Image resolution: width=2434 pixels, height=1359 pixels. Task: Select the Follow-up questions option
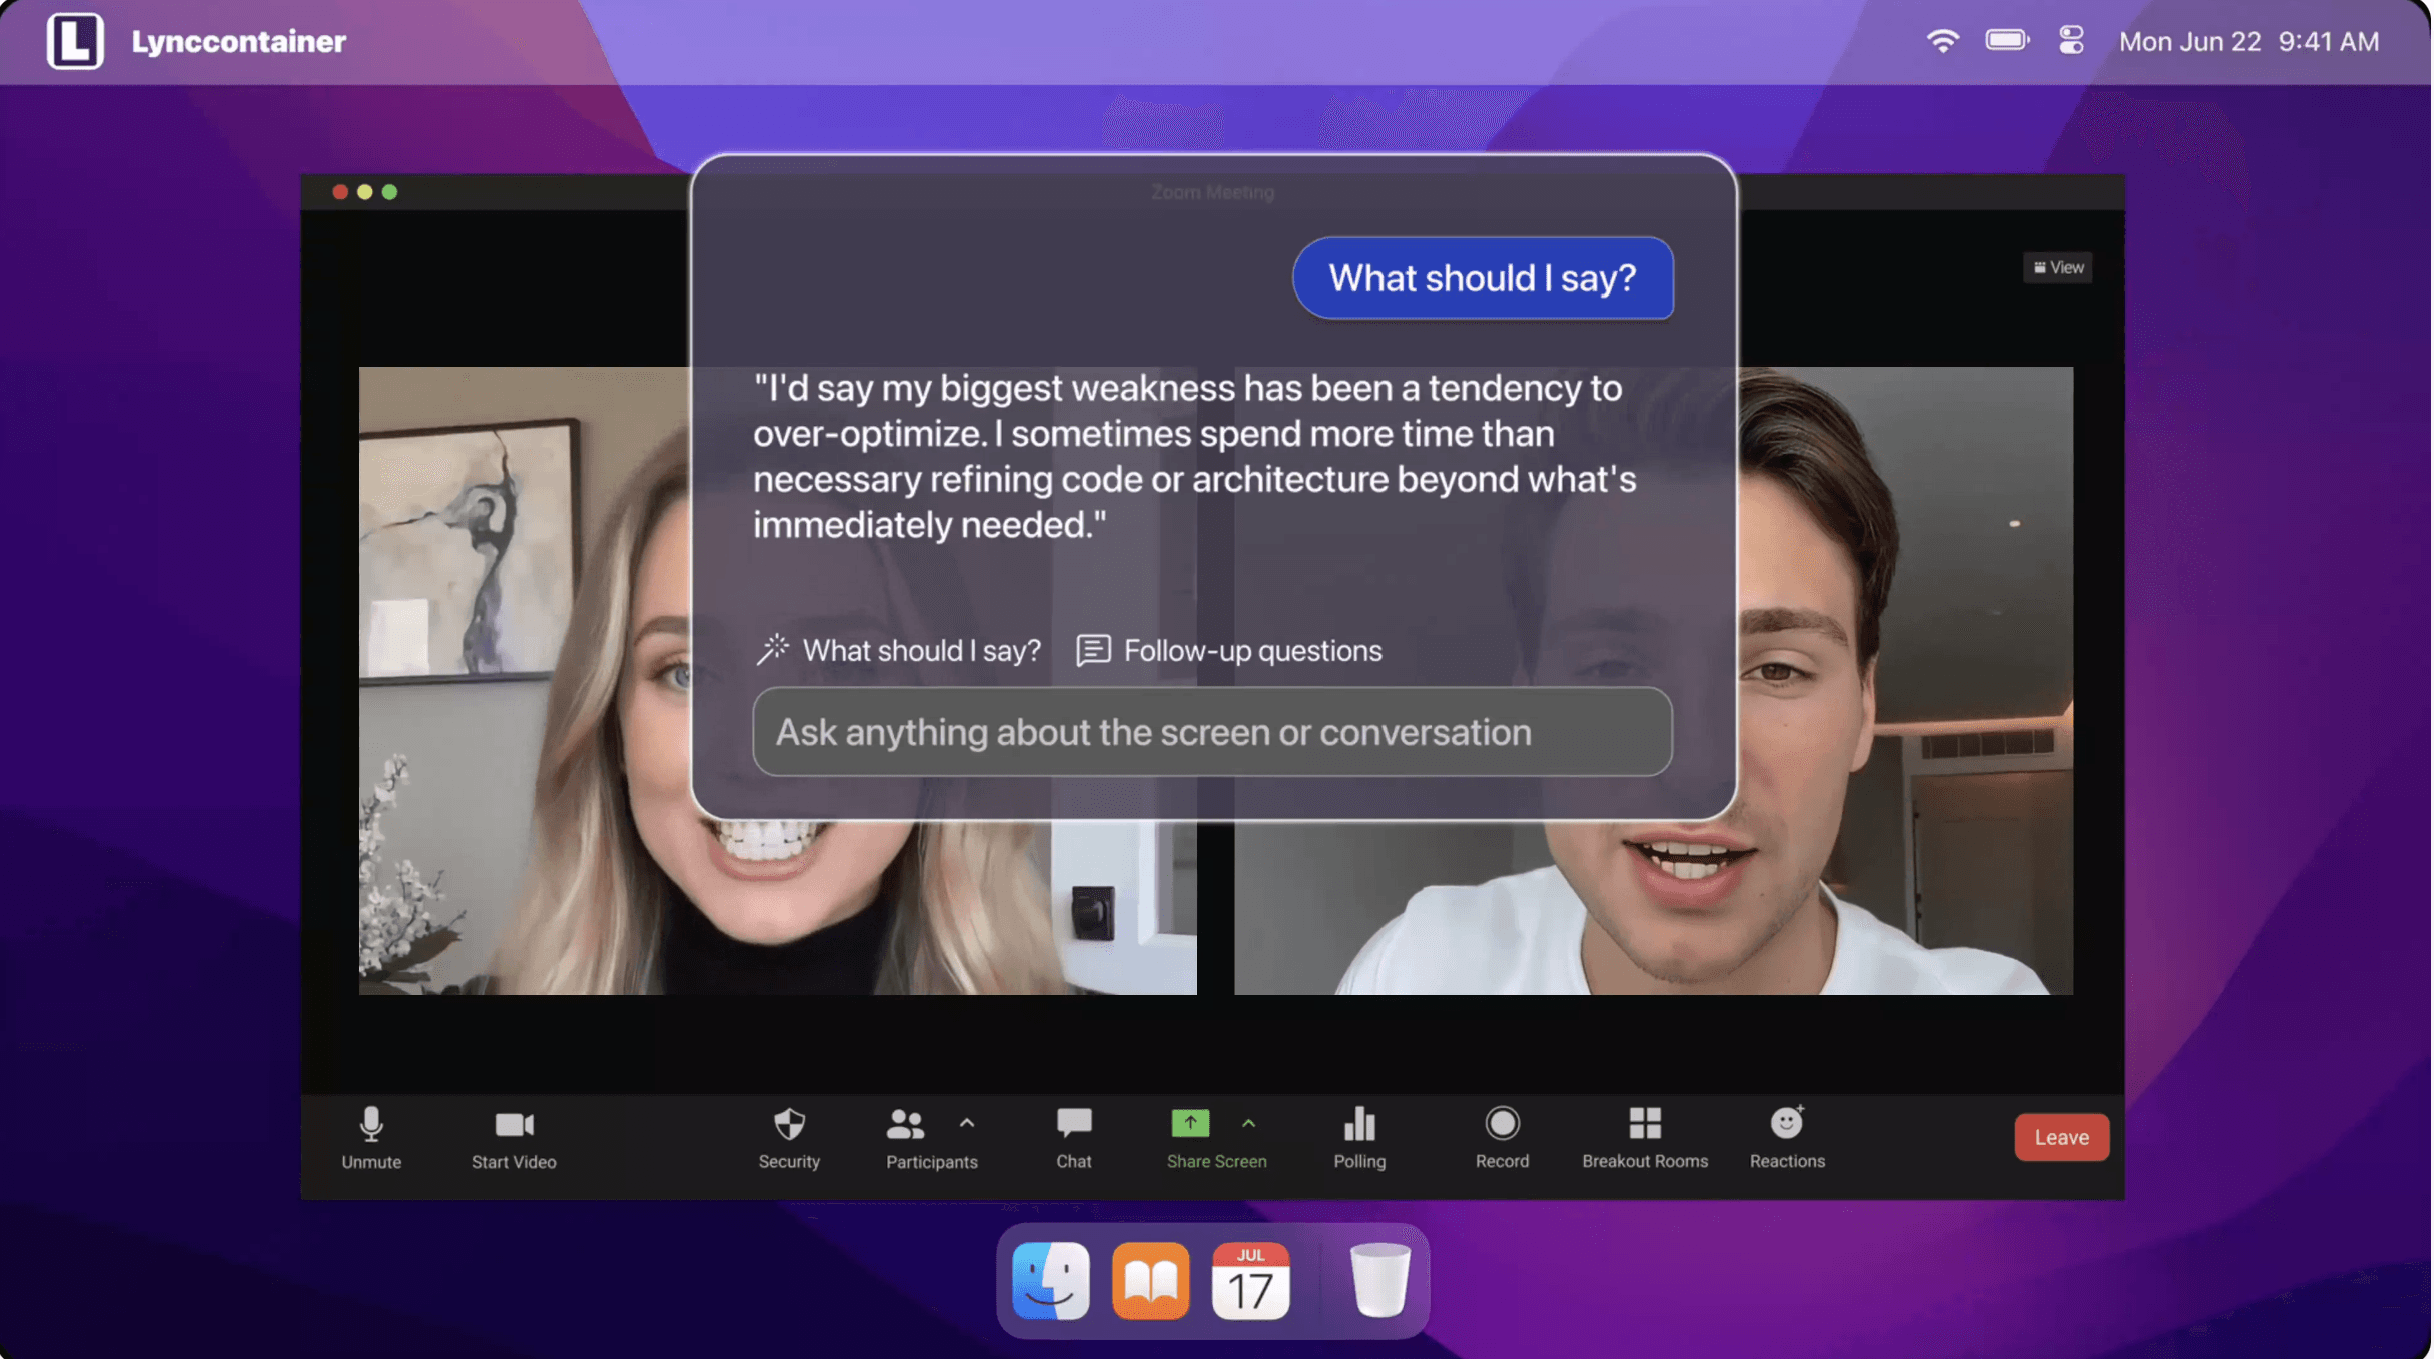coord(1229,650)
